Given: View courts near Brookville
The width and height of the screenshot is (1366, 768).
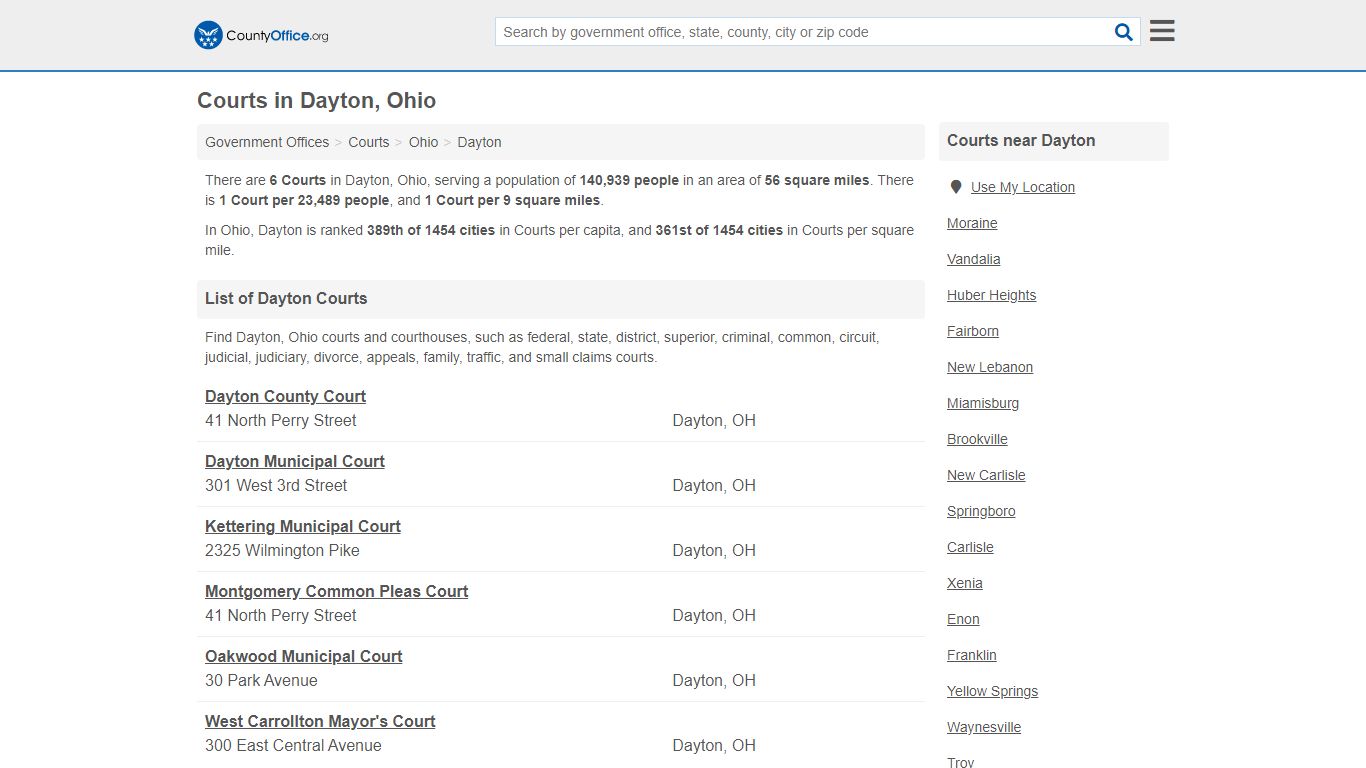Looking at the screenshot, I should coord(977,439).
